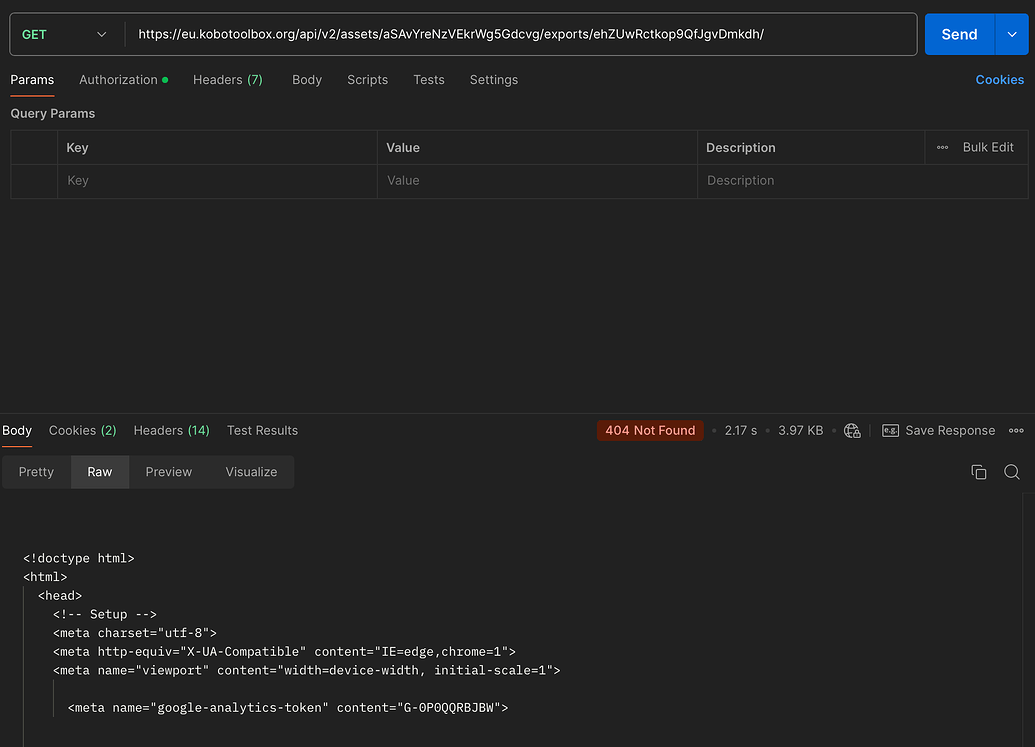Click the Send button
Screen dimensions: 1035x747
(958, 33)
